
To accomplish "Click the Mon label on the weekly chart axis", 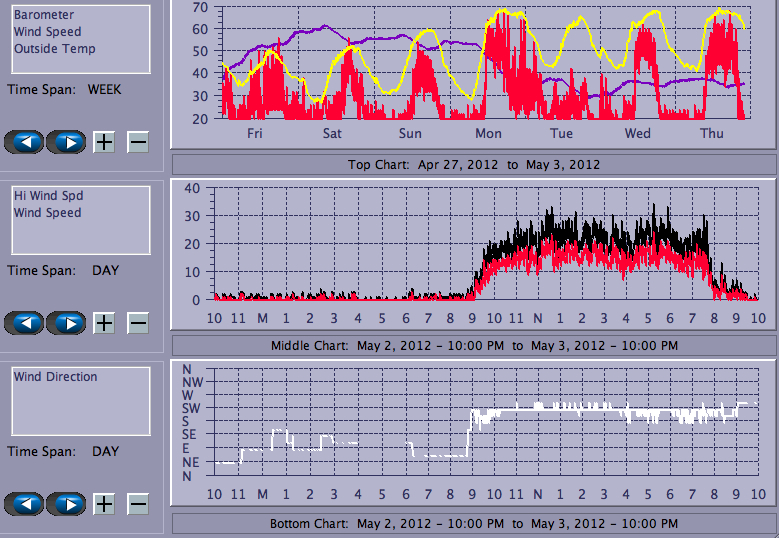I will click(488, 133).
